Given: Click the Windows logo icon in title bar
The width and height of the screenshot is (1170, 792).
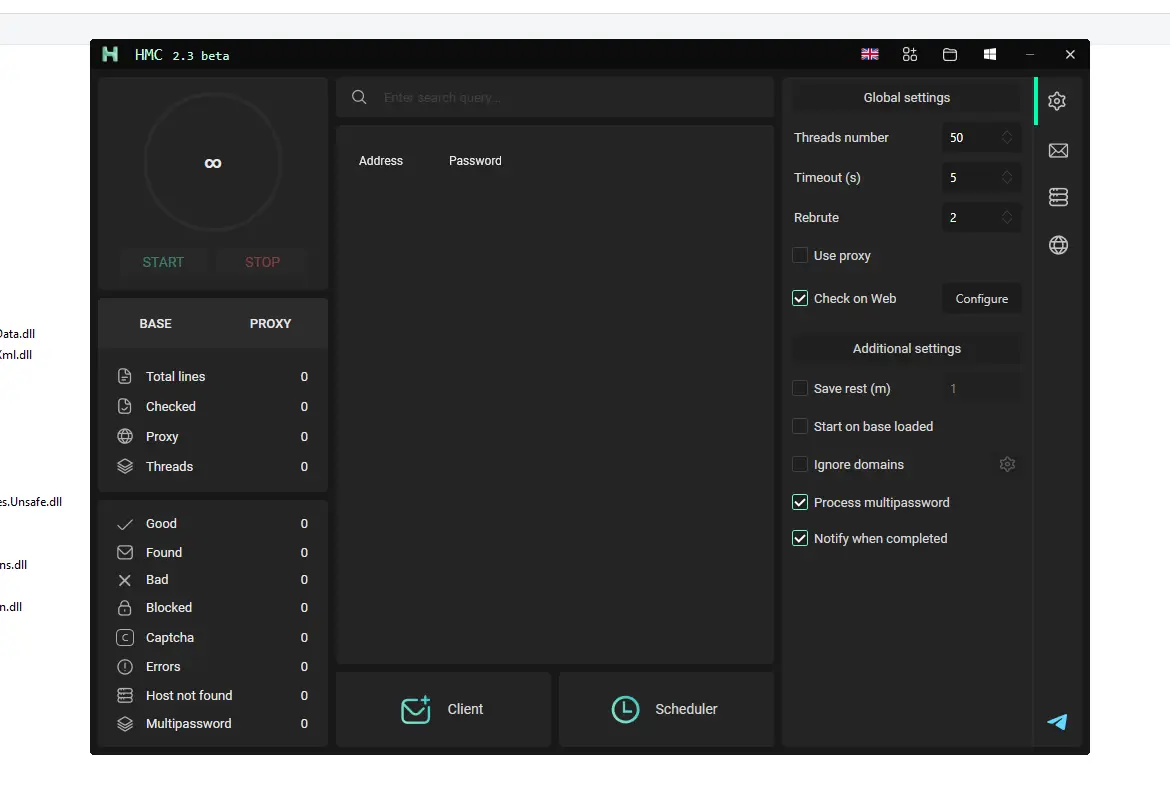Looking at the screenshot, I should (989, 54).
